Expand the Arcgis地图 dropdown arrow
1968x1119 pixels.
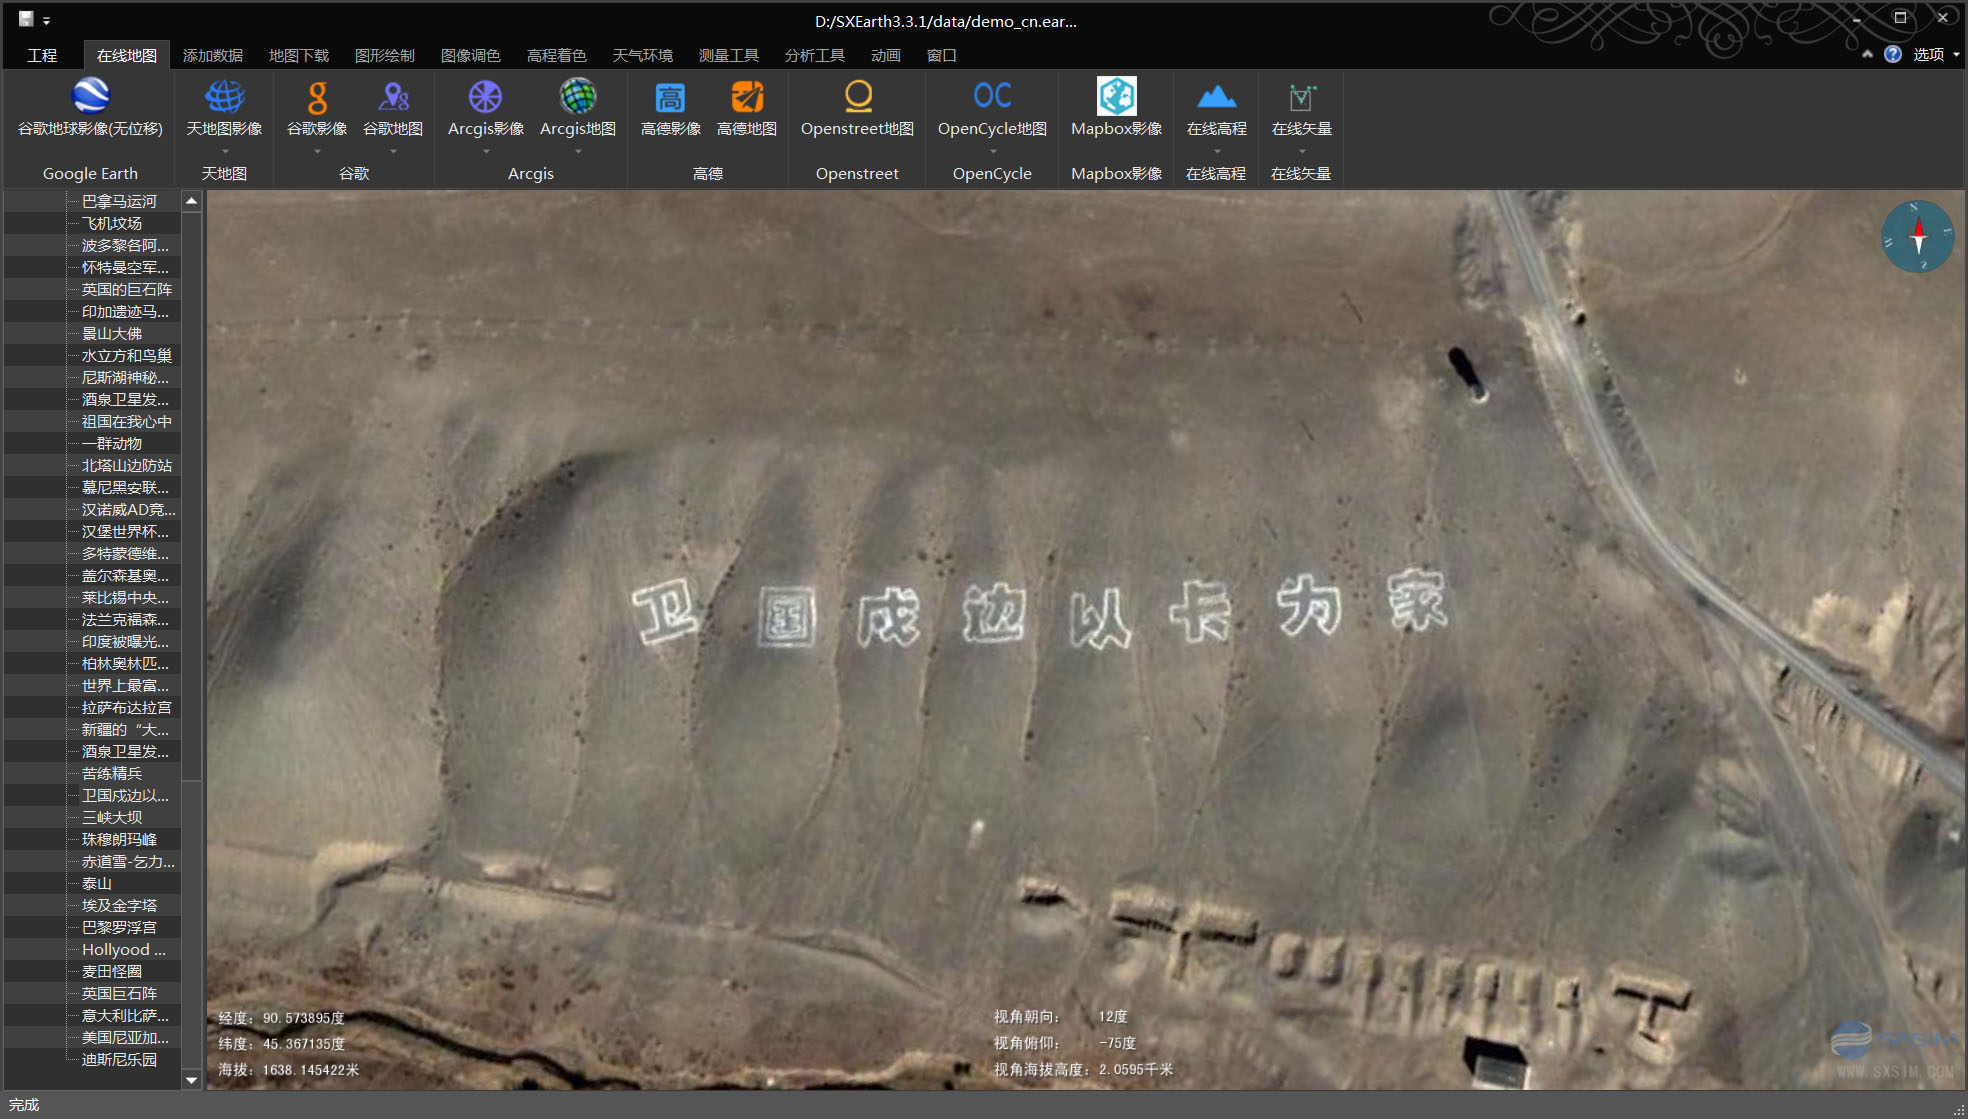578,152
